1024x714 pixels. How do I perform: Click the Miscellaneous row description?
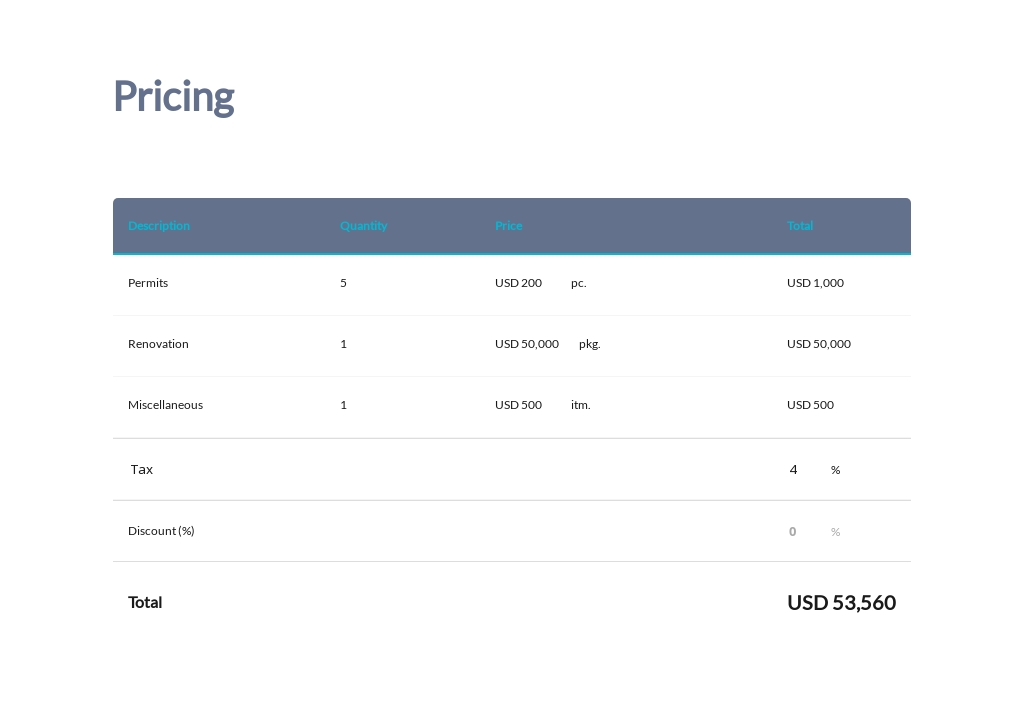(165, 404)
